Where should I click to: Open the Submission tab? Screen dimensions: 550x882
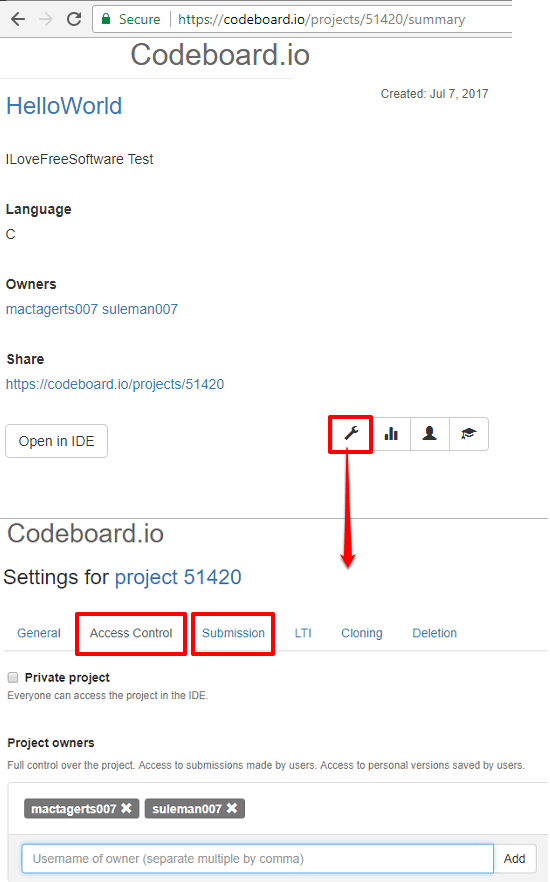tap(233, 633)
